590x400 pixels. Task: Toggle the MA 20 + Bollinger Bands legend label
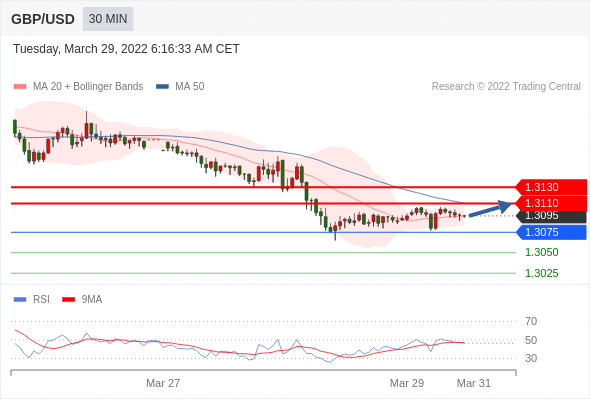pyautogui.click(x=88, y=87)
